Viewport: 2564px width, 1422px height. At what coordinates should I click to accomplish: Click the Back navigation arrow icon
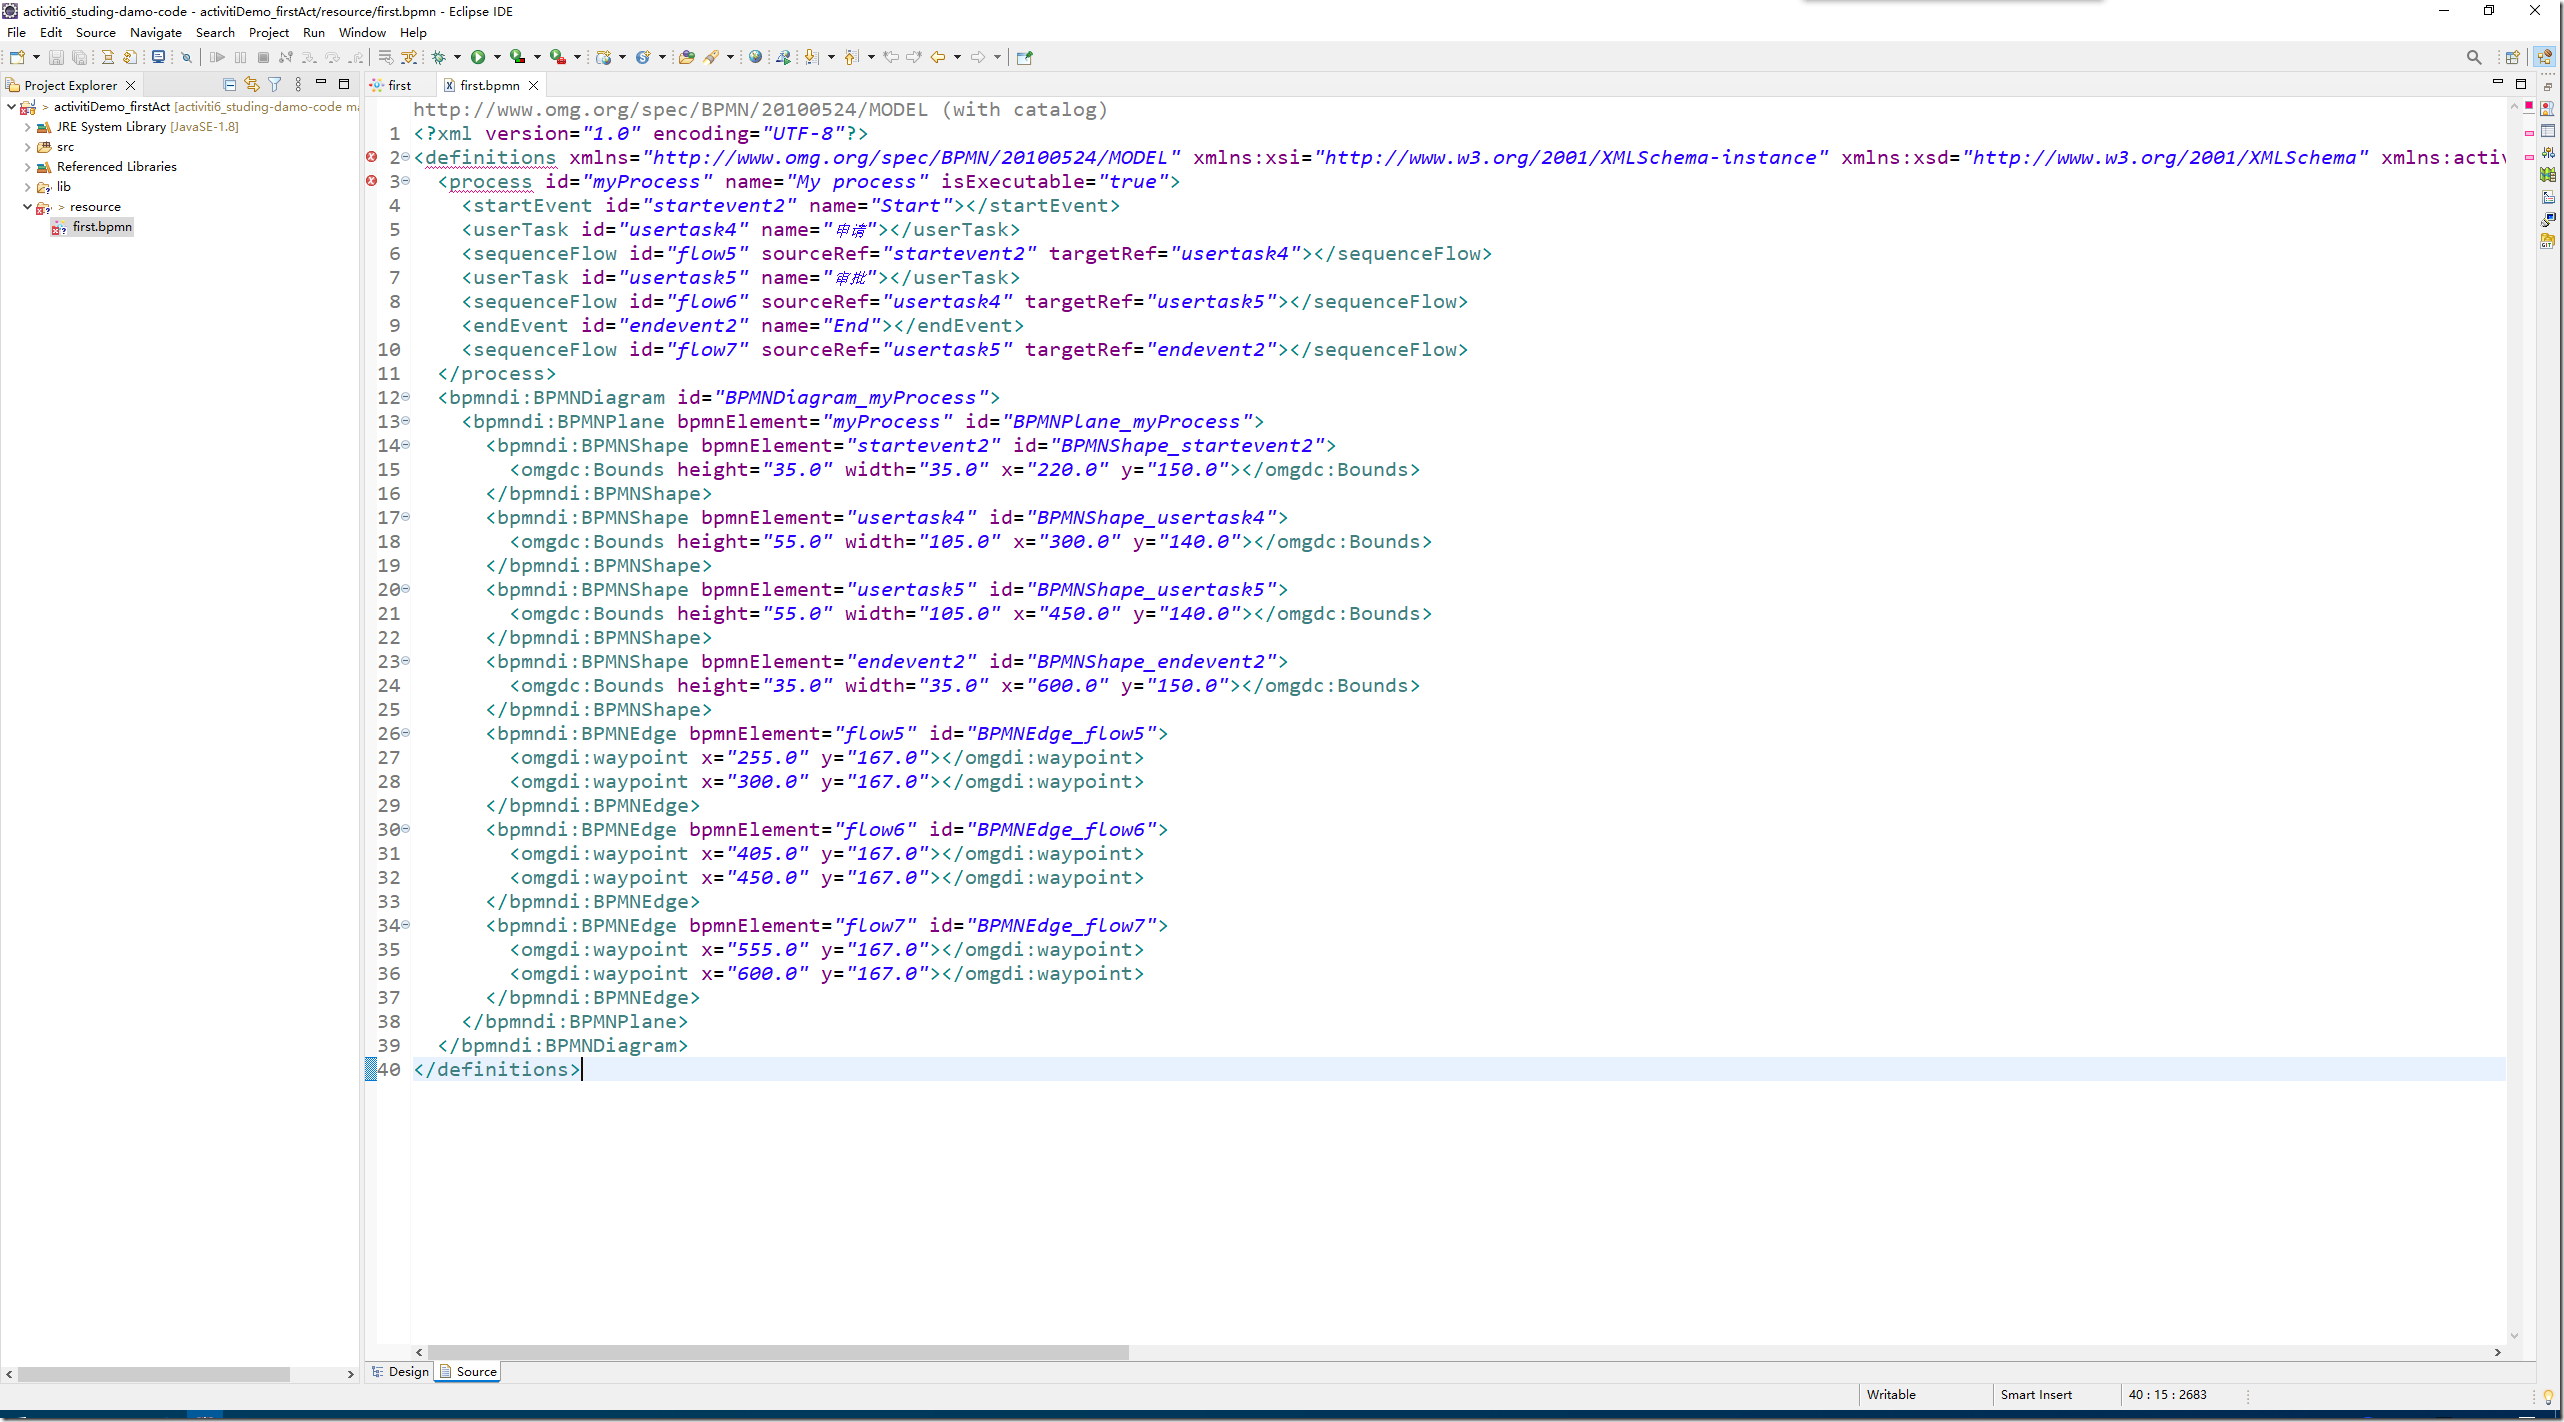coord(938,57)
